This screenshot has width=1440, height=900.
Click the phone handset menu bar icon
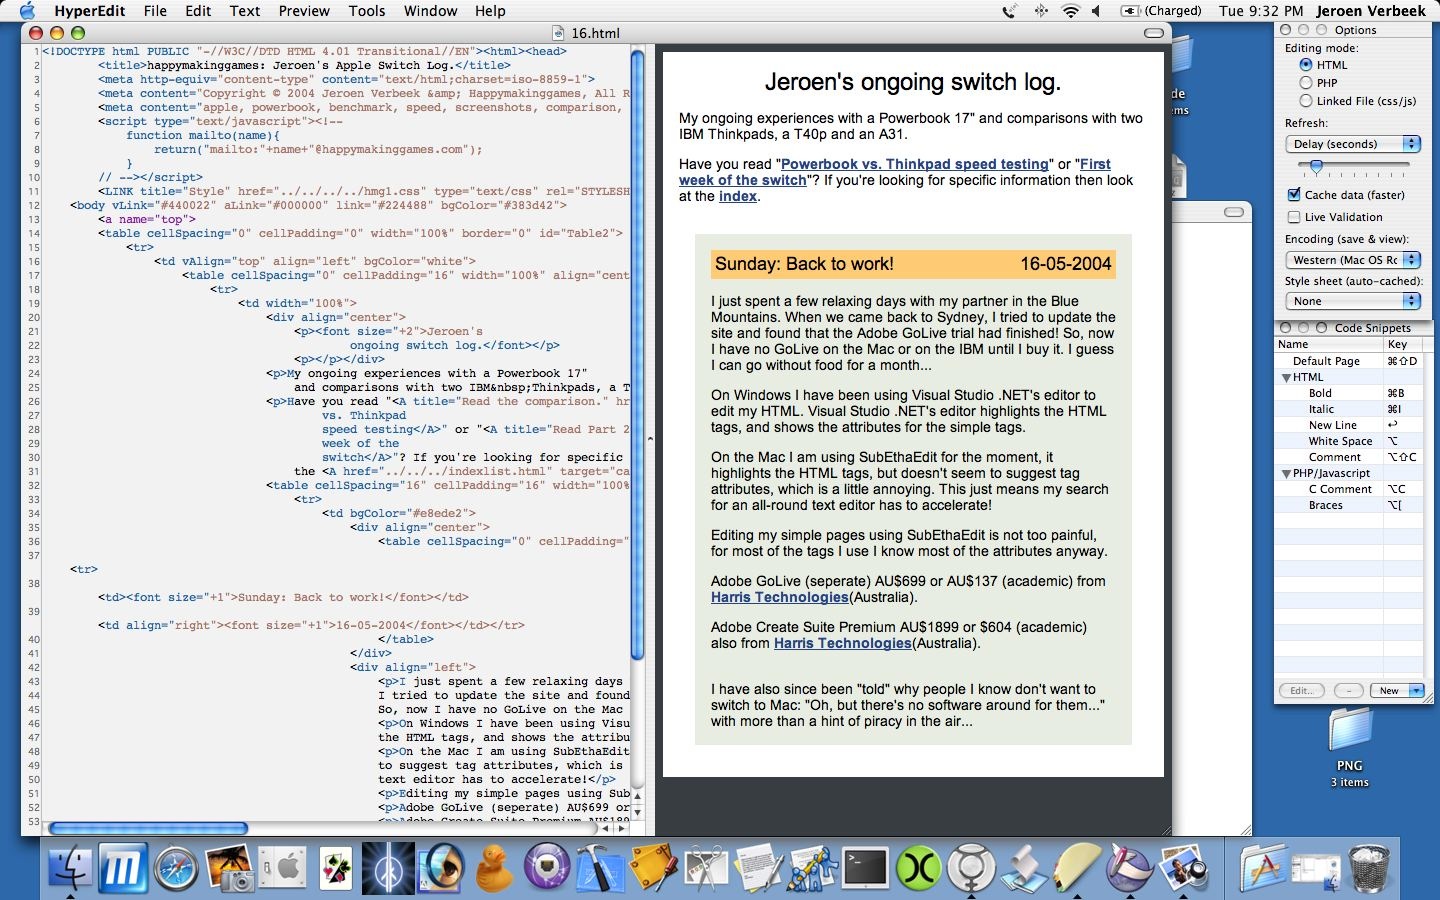point(1008,11)
